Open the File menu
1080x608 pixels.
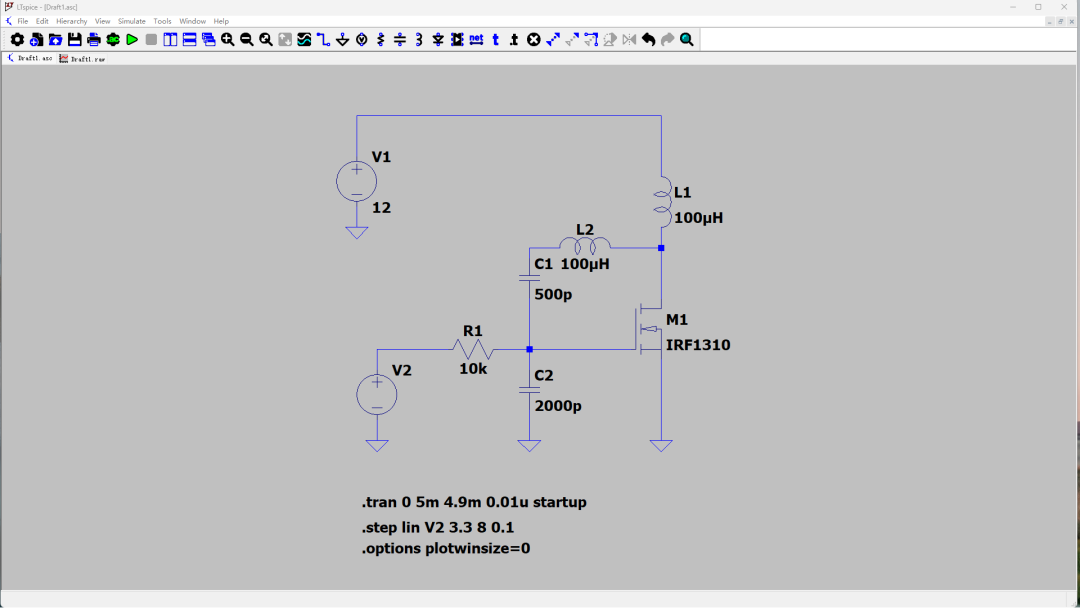[x=23, y=21]
